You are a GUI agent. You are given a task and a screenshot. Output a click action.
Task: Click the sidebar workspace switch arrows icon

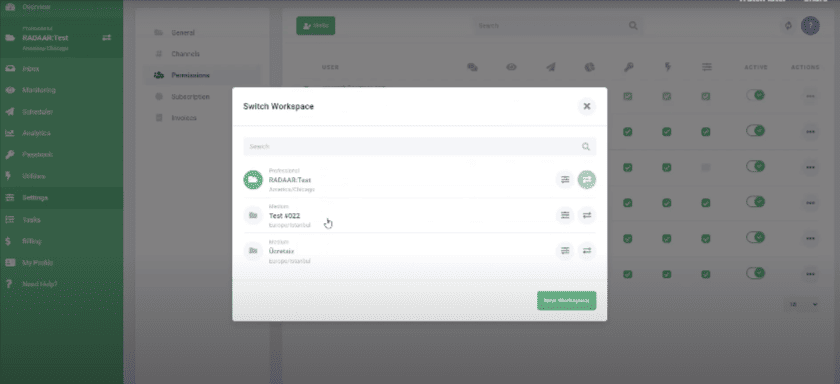click(107, 37)
